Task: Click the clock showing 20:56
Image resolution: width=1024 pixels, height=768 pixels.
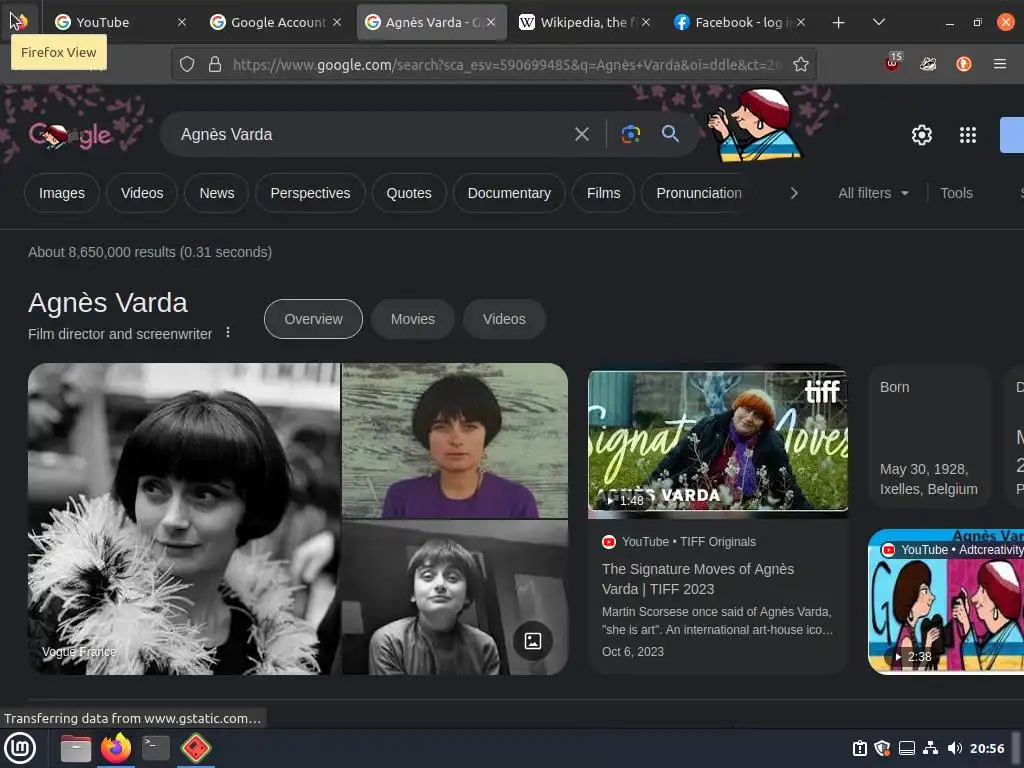Action: [x=987, y=748]
